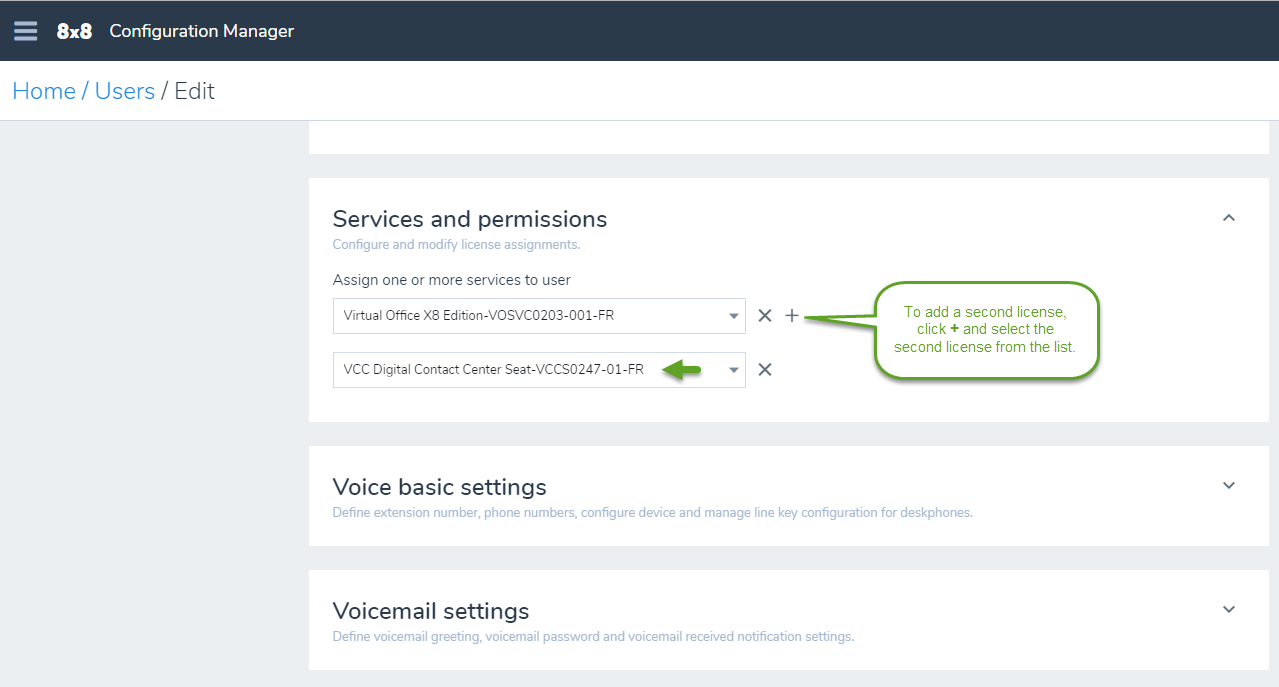Click the Configuration Manager title
1279x687 pixels.
(202, 31)
